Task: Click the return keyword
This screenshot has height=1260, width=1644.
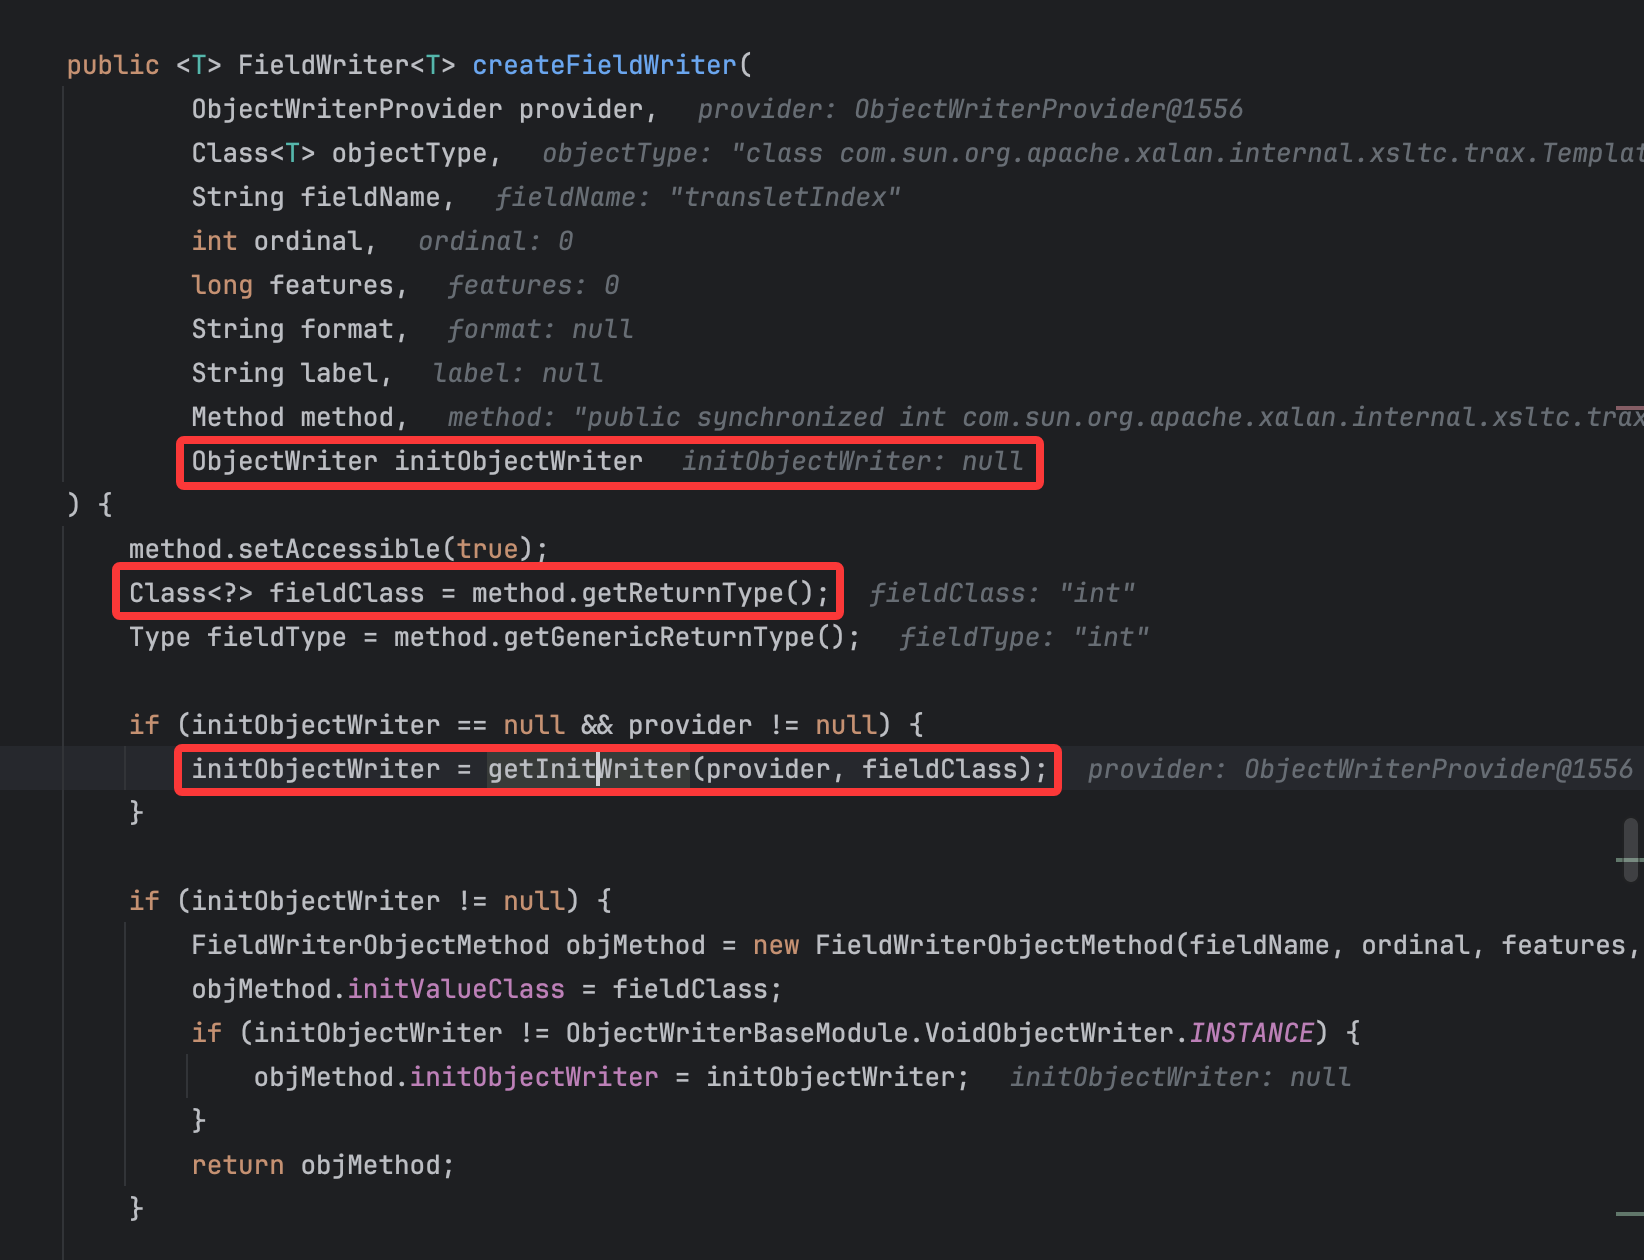Action: (x=237, y=1165)
